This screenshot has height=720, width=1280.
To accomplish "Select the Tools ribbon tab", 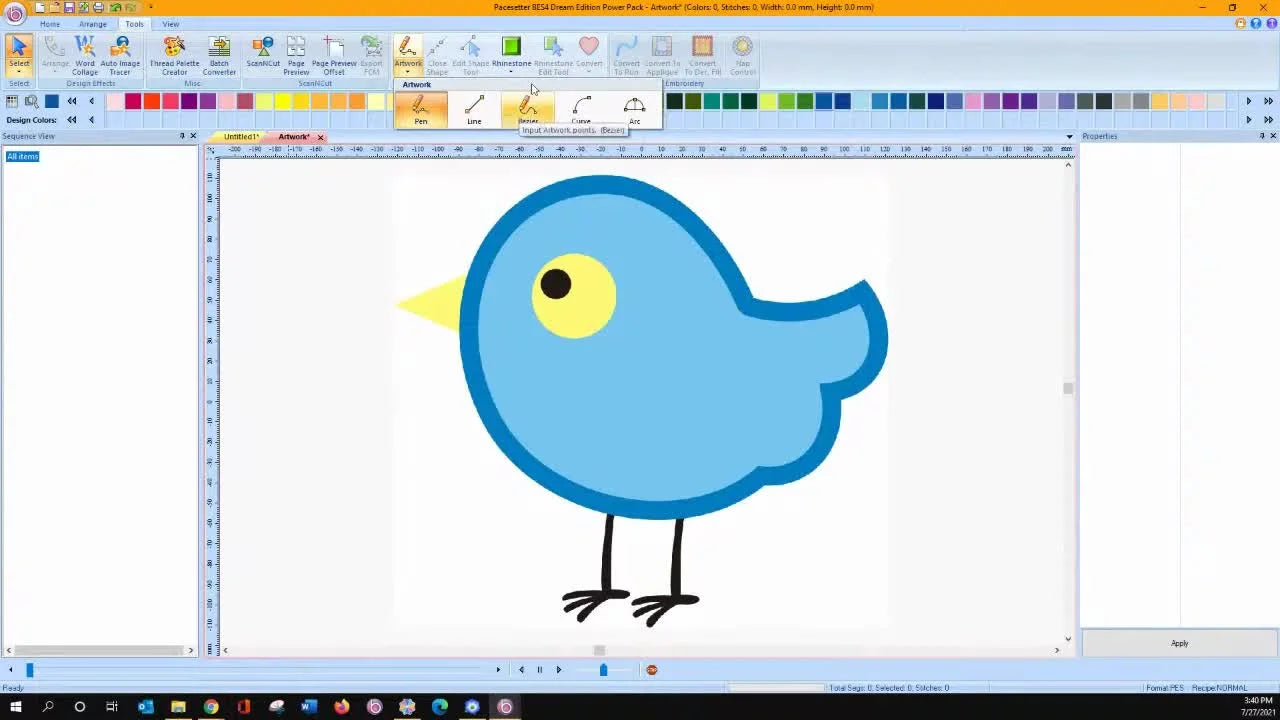I will coord(134,24).
